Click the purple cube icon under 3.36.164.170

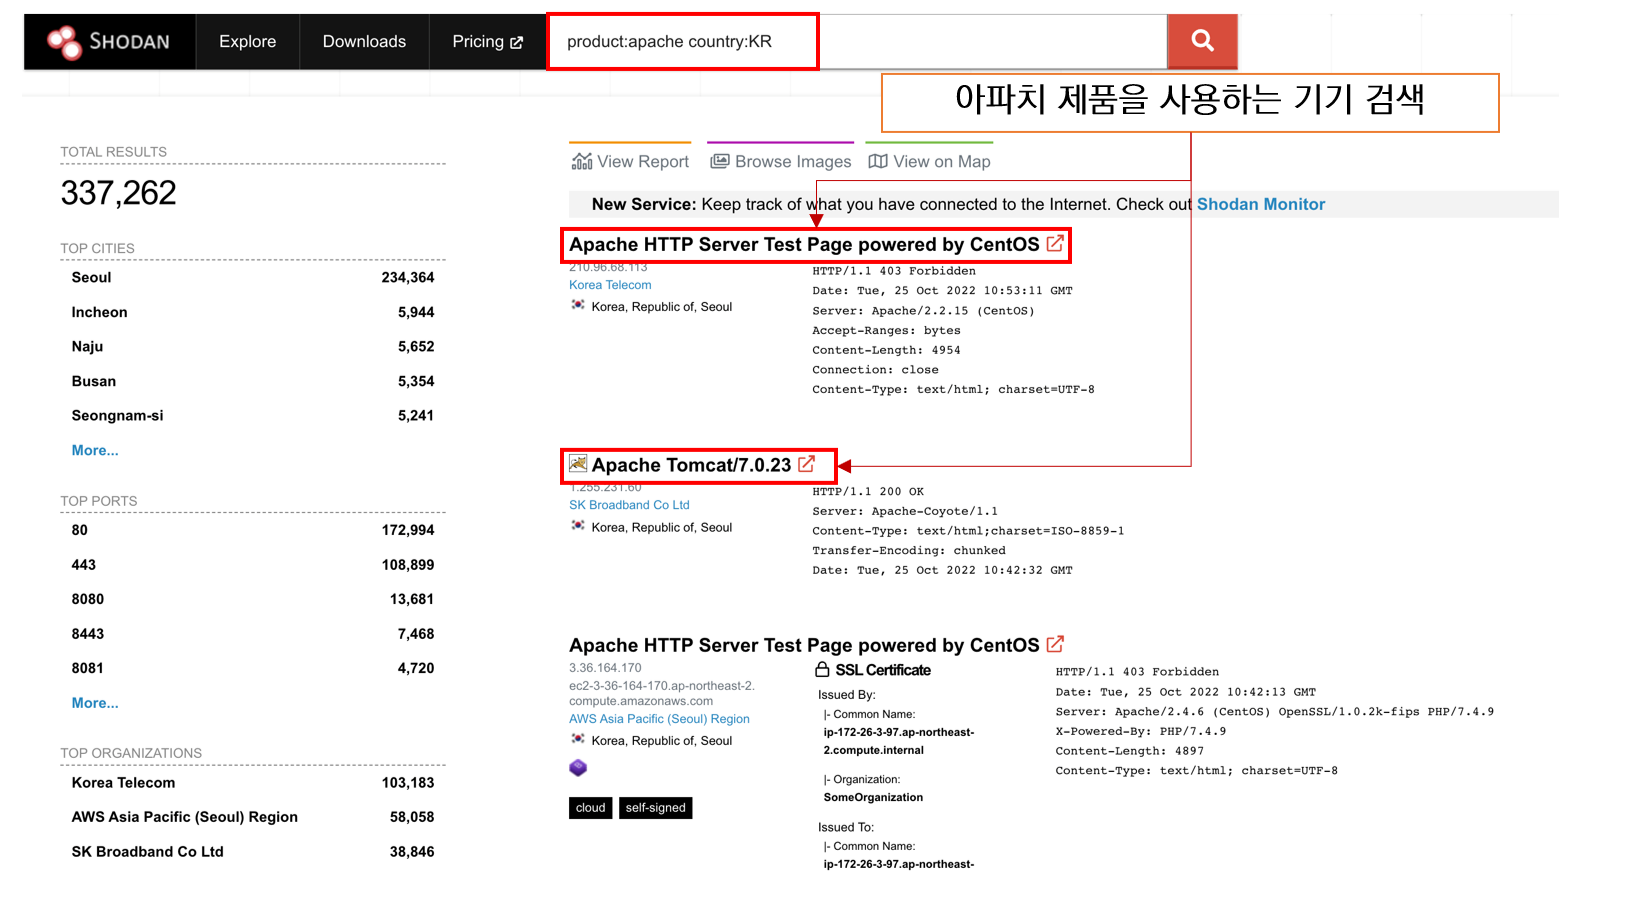(x=578, y=768)
